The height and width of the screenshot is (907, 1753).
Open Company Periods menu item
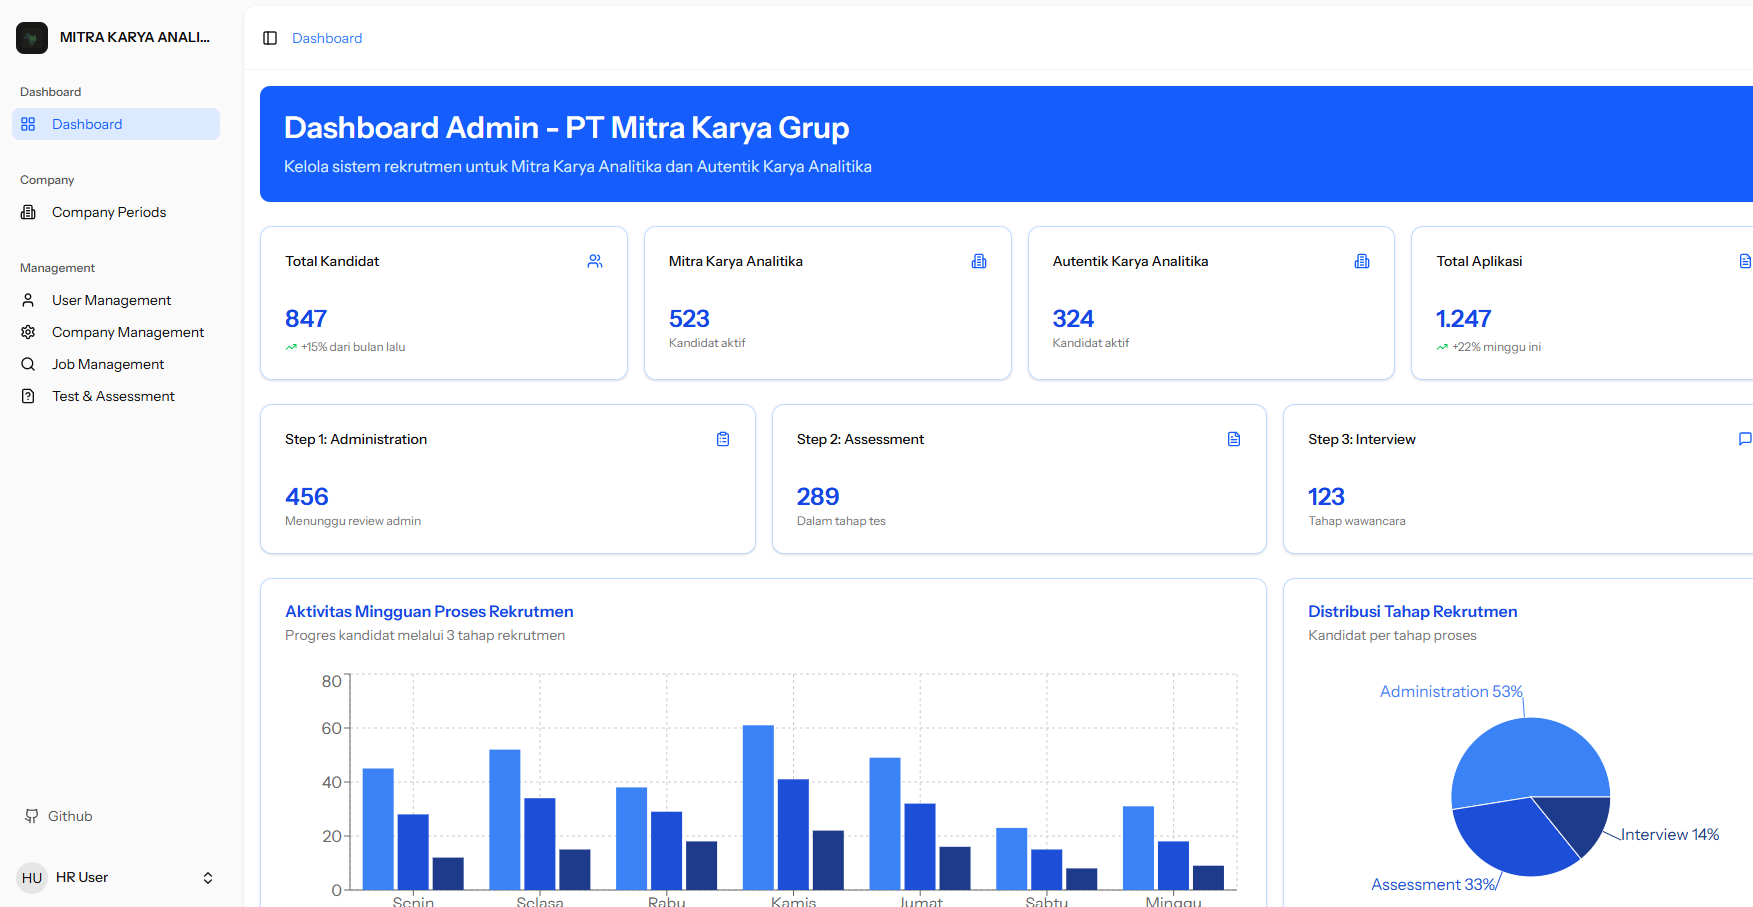click(109, 212)
